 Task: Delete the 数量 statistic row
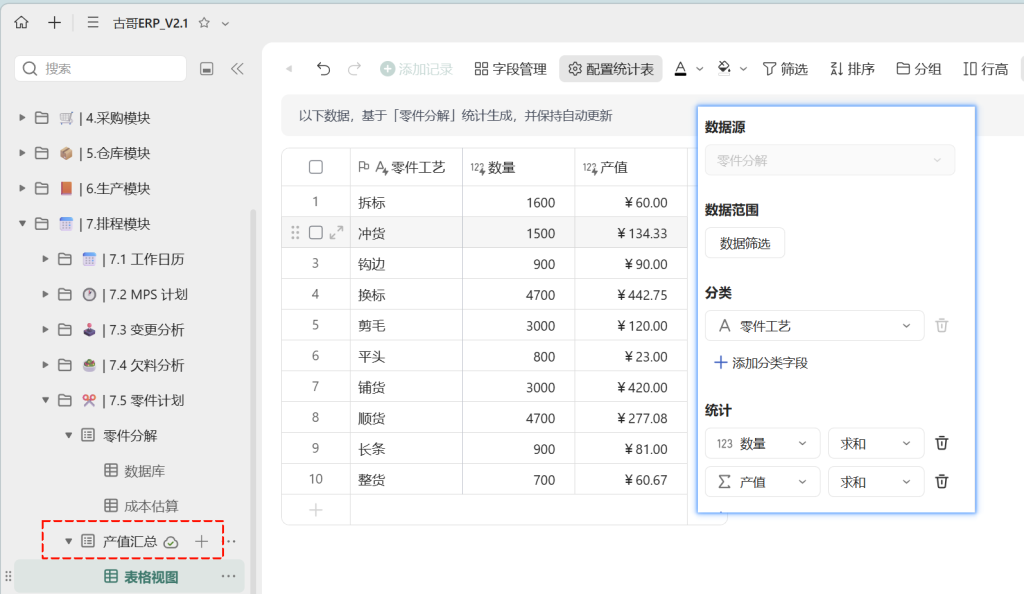click(941, 443)
